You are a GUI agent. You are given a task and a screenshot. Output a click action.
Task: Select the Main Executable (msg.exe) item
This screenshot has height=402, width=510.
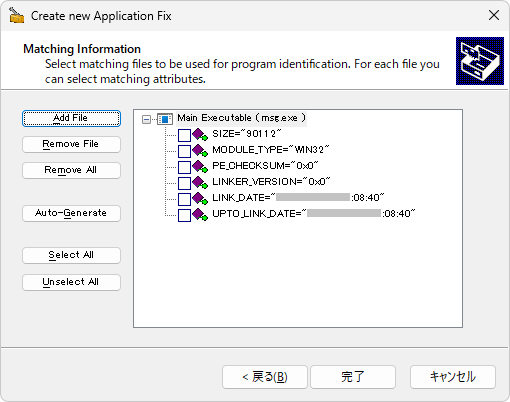click(x=241, y=118)
